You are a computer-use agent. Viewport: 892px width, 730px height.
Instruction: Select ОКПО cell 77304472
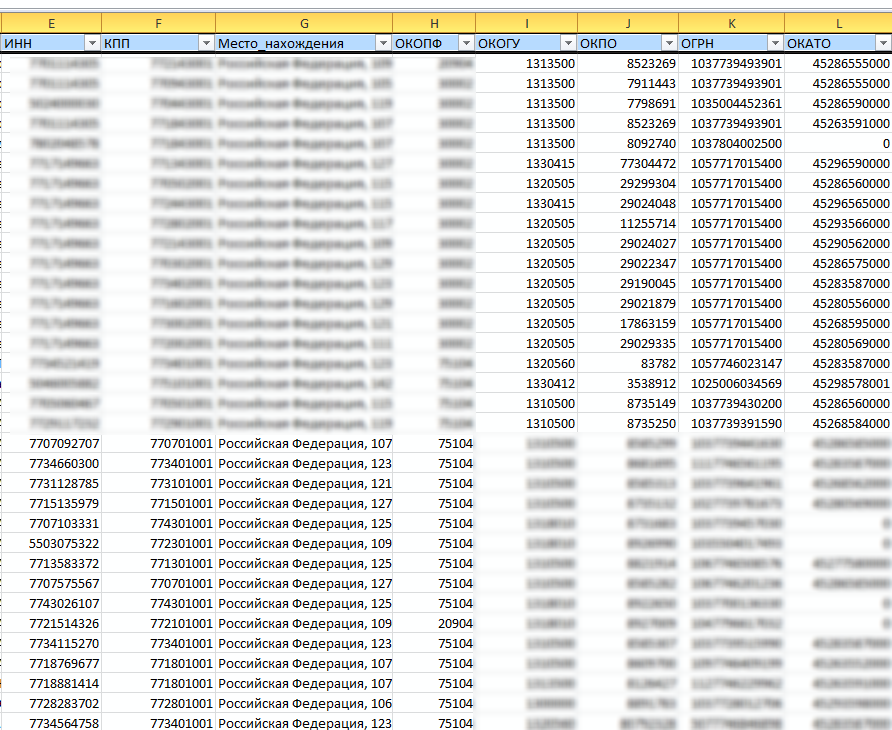coord(627,164)
